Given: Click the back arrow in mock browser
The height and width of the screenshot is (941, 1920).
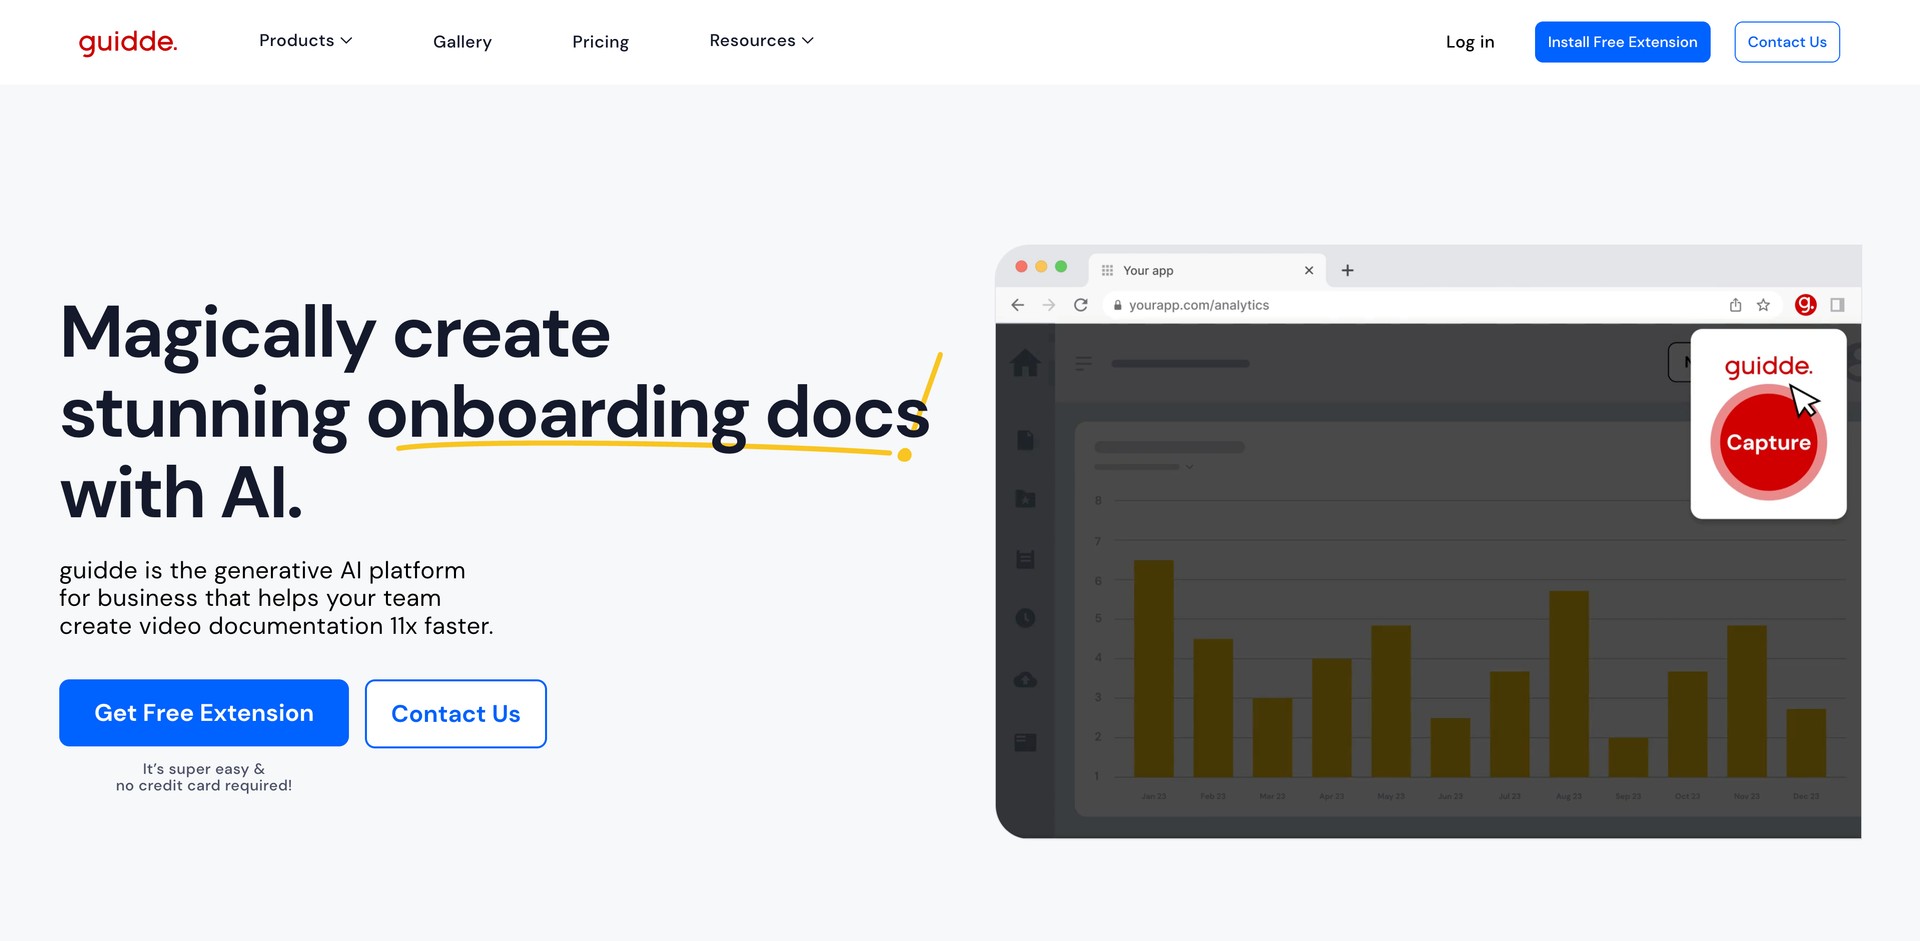Looking at the screenshot, I should 1017,305.
